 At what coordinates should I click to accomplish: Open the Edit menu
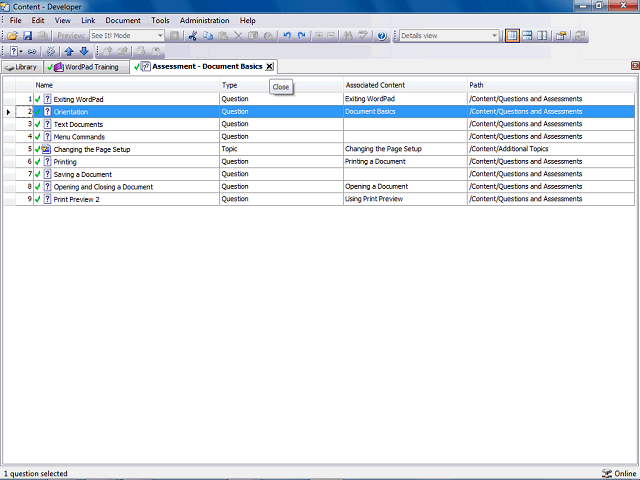[38, 20]
